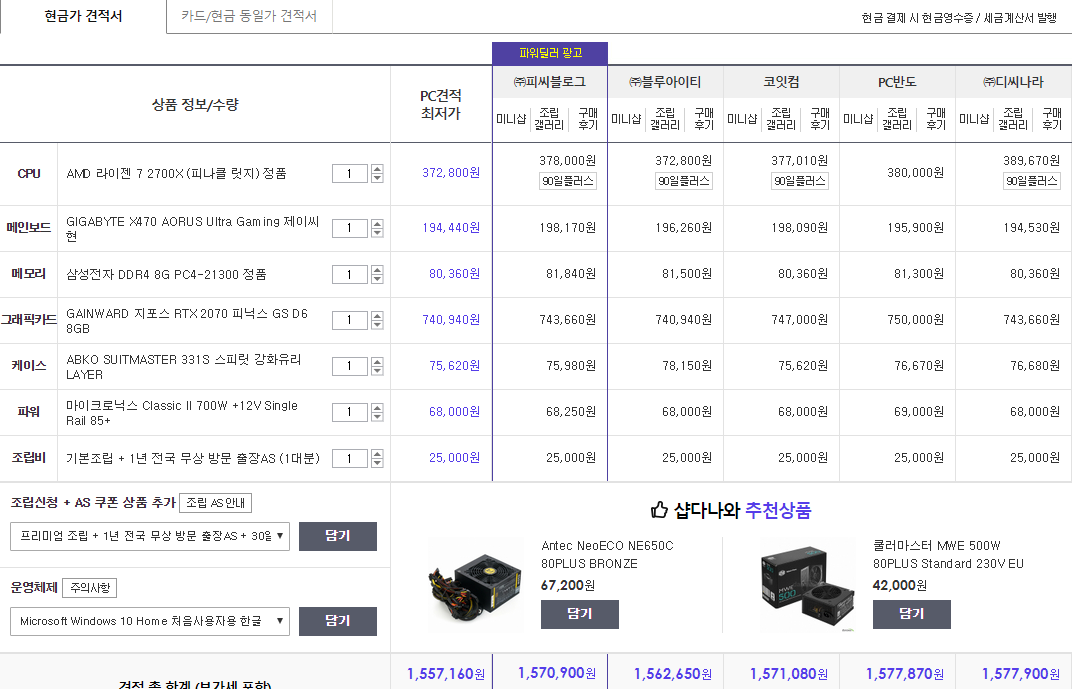
Task: Edit the mainboard quantity input field
Action: [350, 228]
